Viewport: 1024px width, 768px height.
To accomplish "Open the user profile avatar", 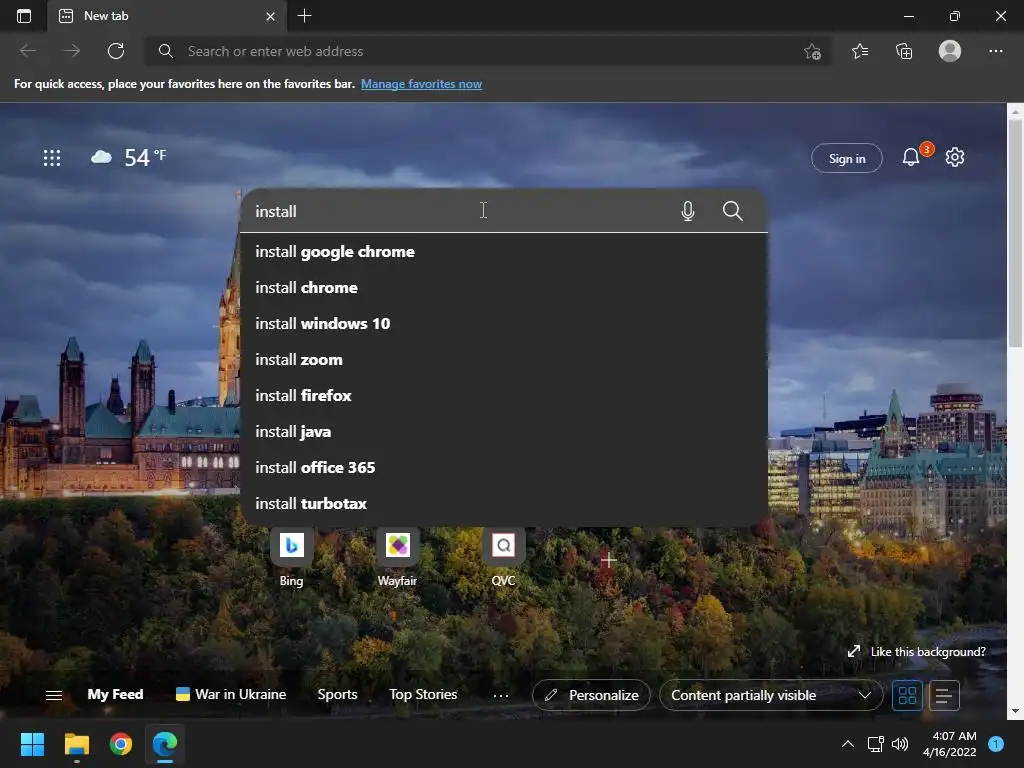I will click(x=950, y=51).
